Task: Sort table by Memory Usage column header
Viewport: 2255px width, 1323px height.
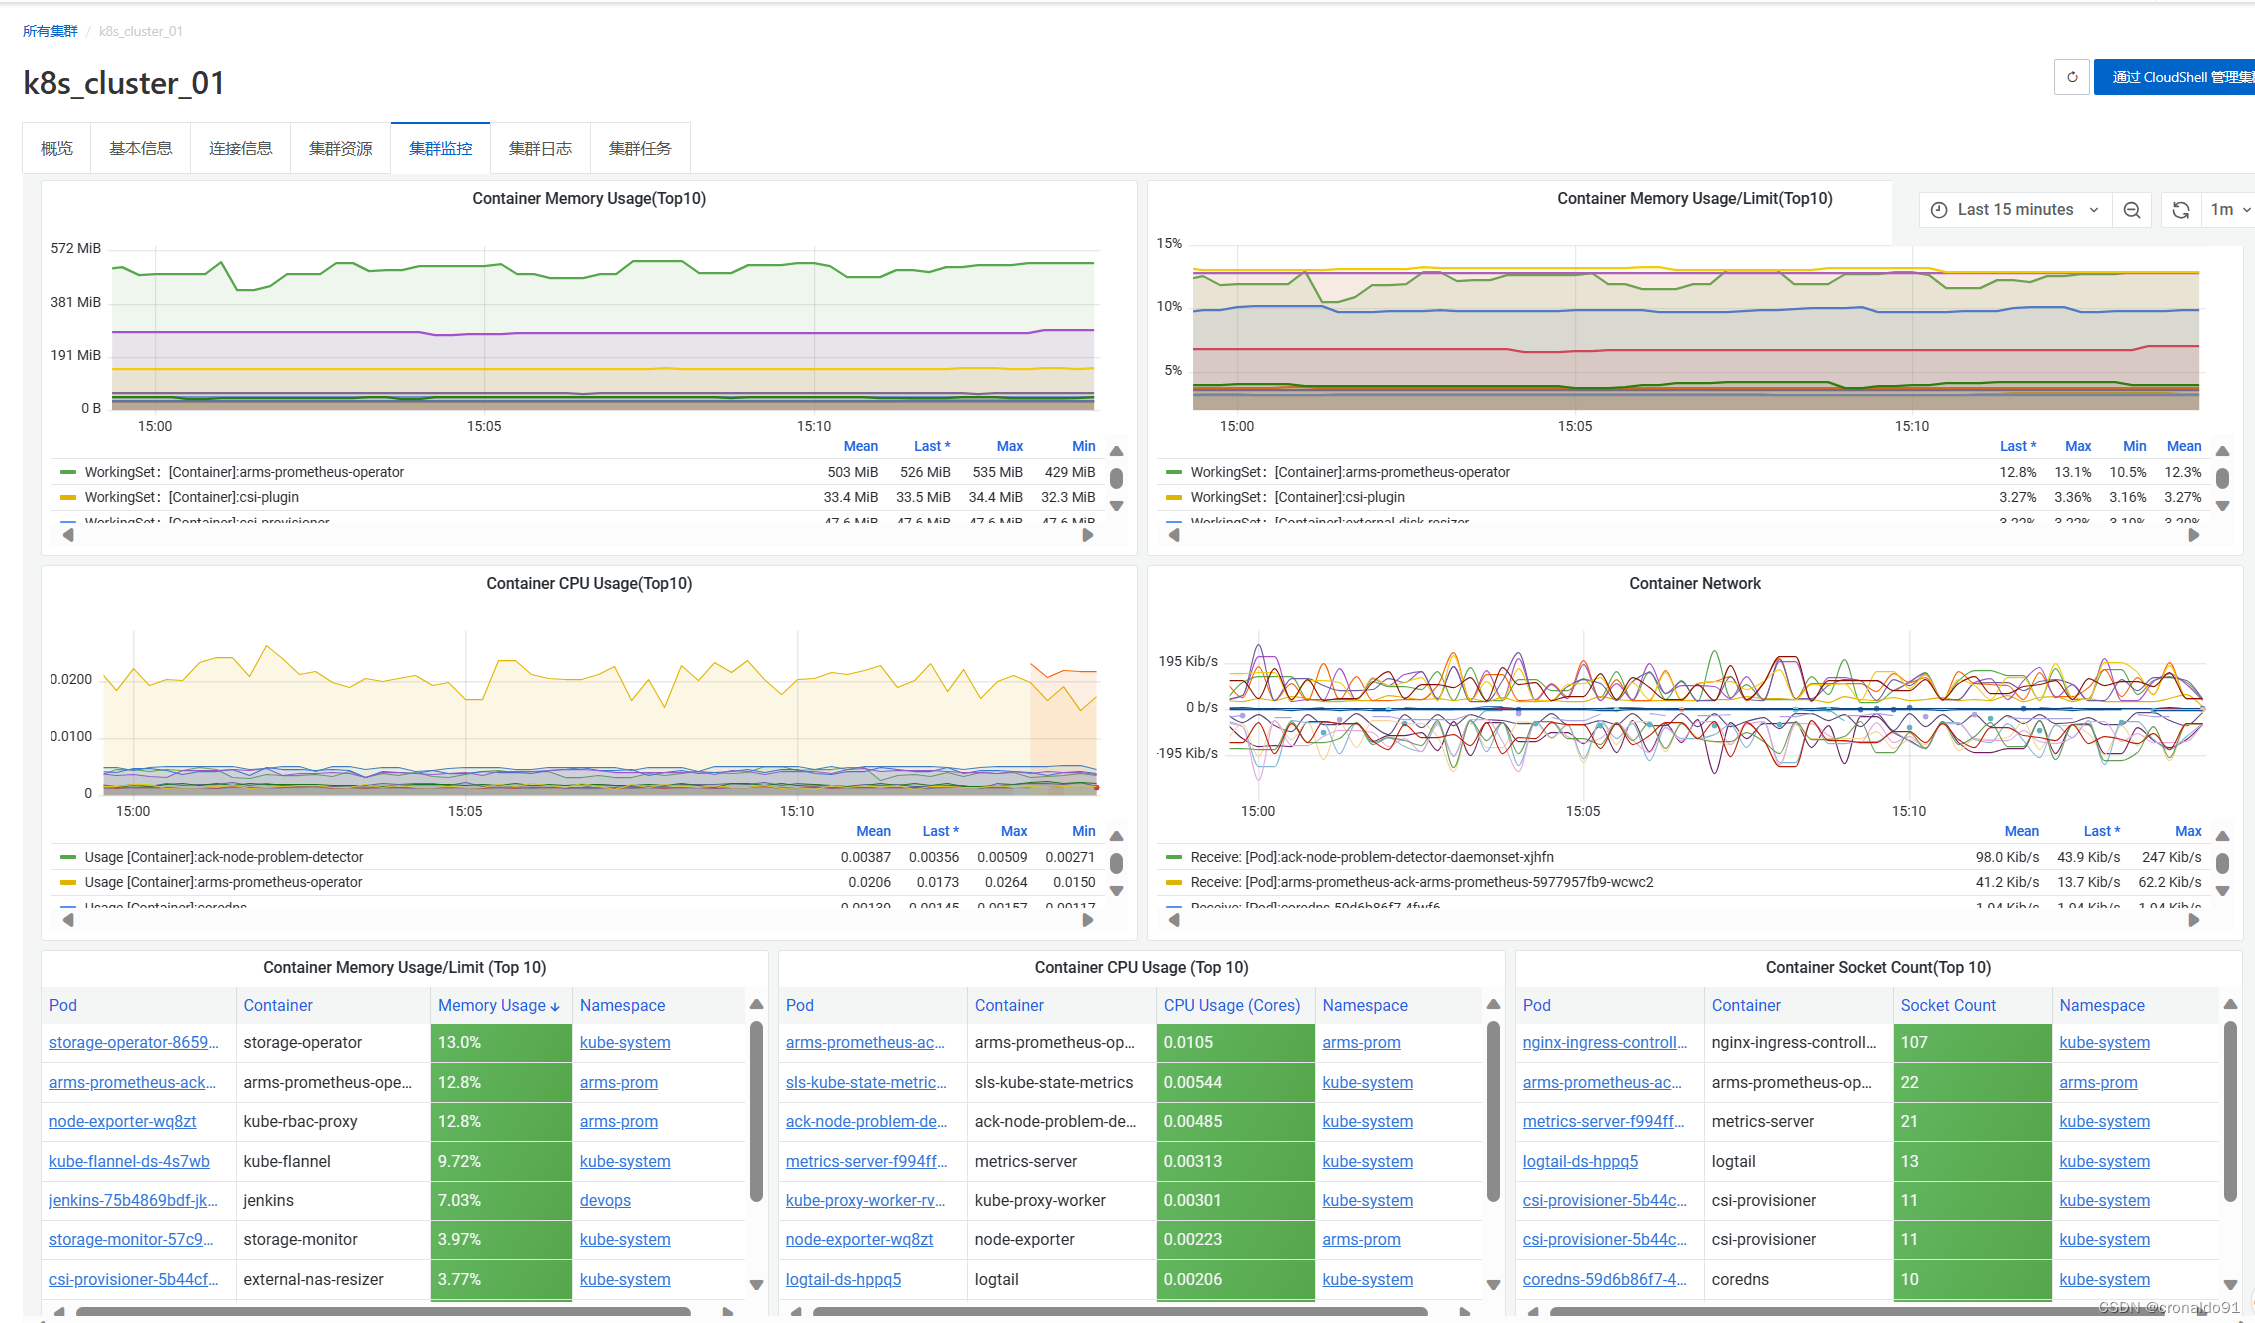Action: [x=498, y=1005]
